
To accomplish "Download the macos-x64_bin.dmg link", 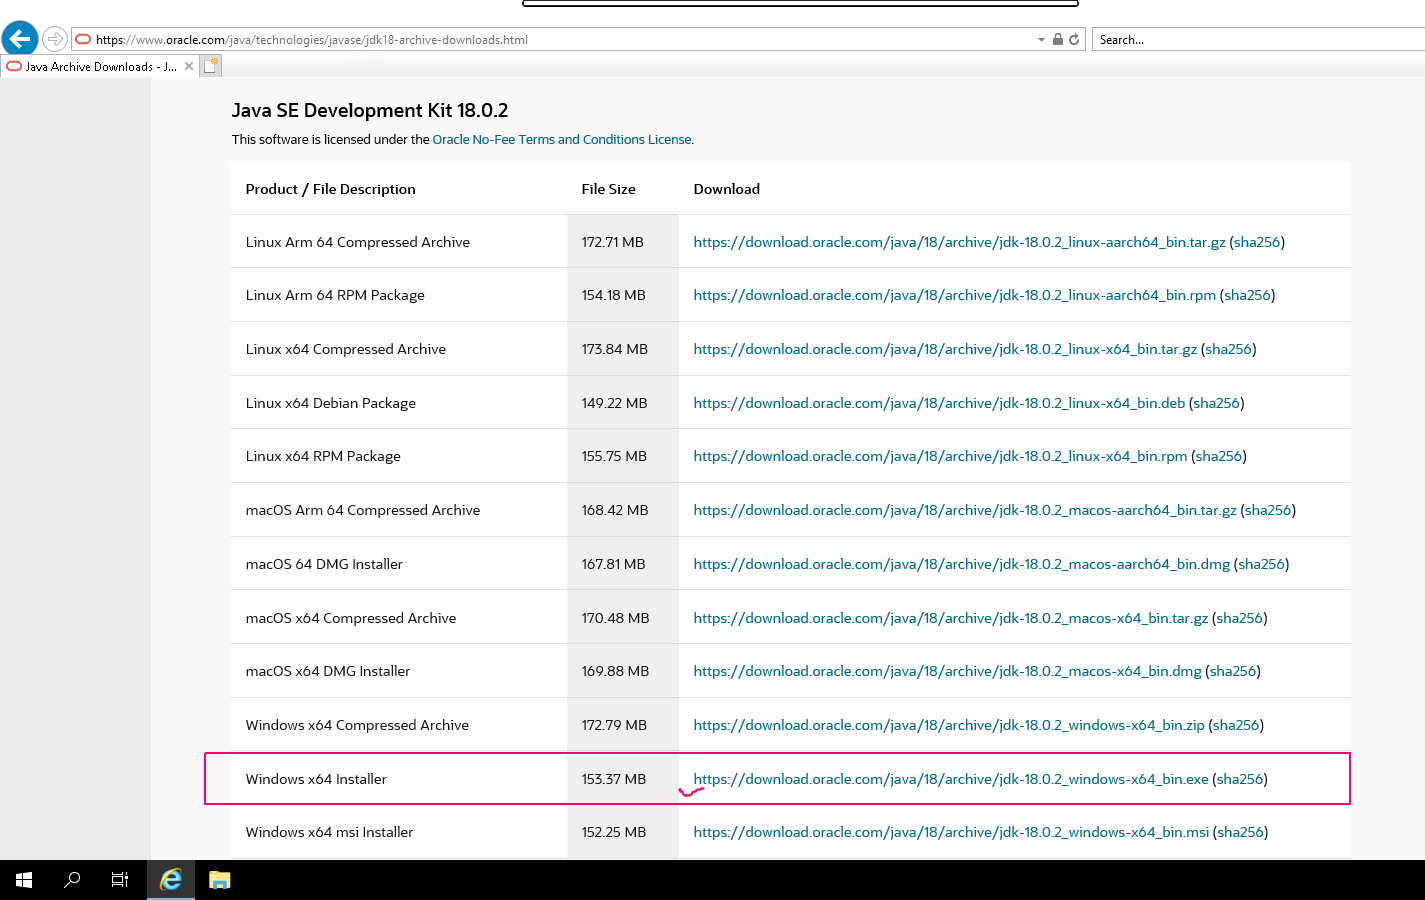I will (947, 671).
